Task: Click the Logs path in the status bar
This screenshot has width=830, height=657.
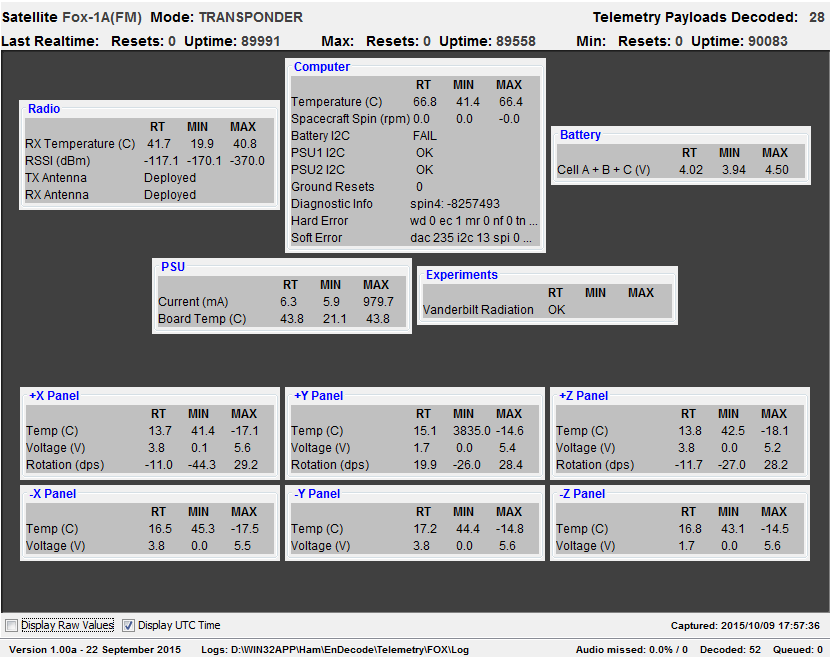Action: [x=335, y=650]
